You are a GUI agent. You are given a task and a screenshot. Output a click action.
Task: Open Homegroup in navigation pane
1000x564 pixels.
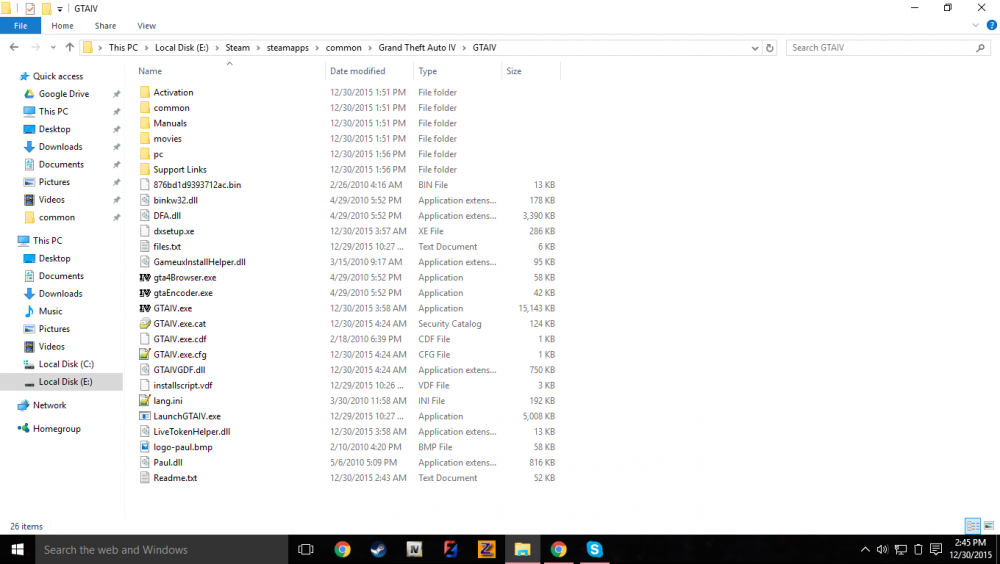click(x=56, y=429)
